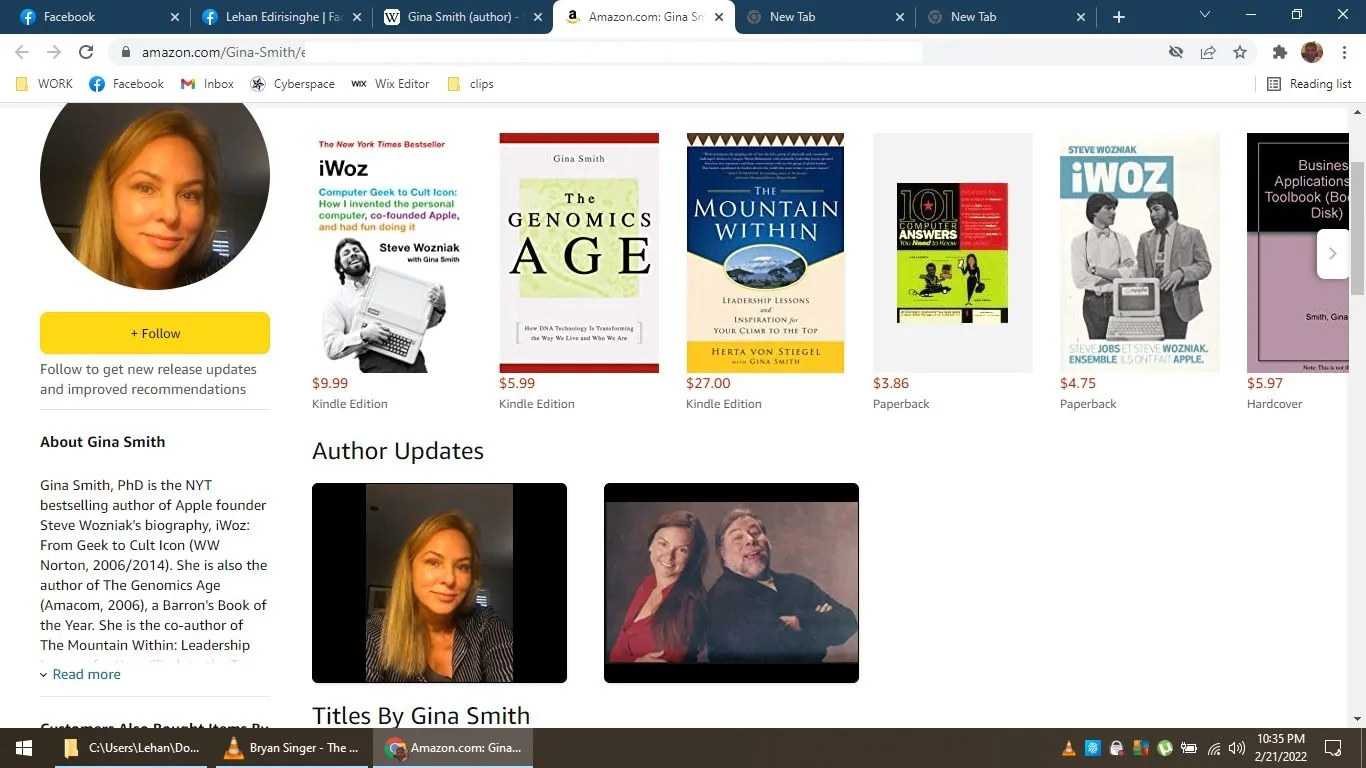This screenshot has width=1366, height=768.
Task: Open the Cyberspace bookmark
Action: [x=292, y=84]
